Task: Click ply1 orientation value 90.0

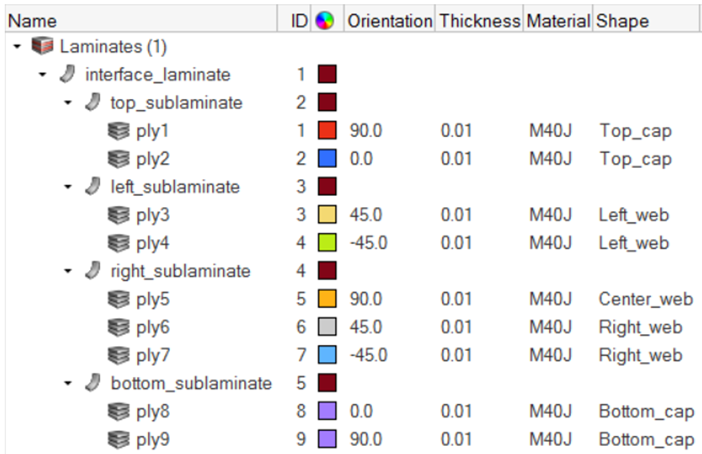Action: click(x=366, y=131)
